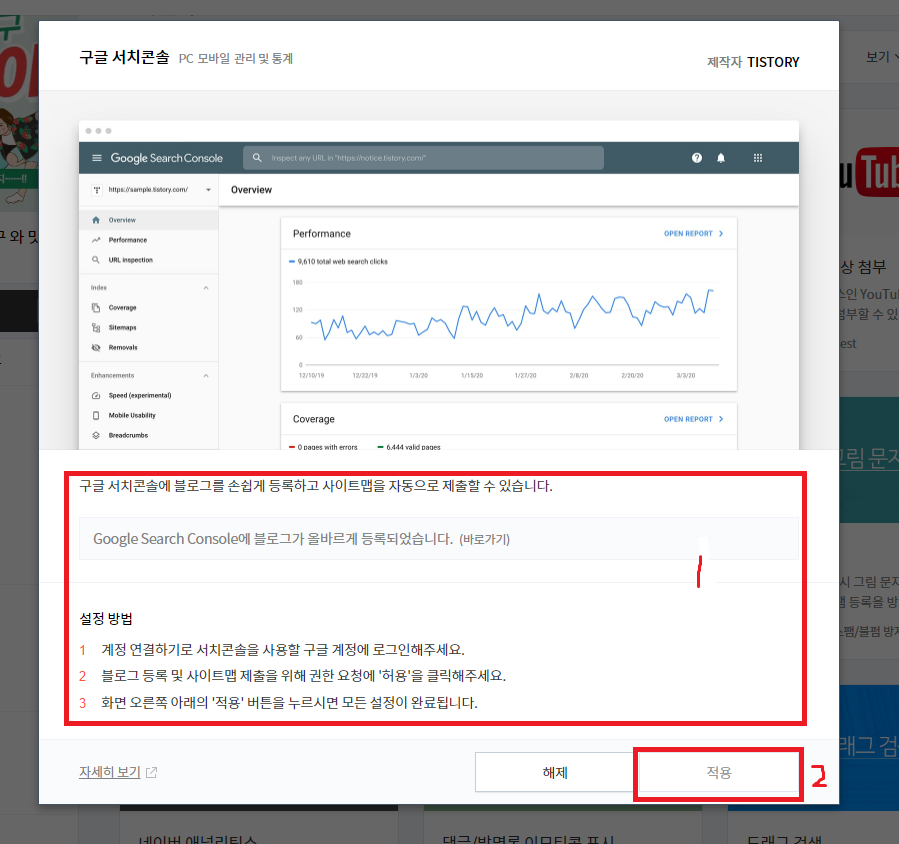Image resolution: width=899 pixels, height=844 pixels.
Task: Collapse the Enhancements section chevron
Action: (x=206, y=376)
